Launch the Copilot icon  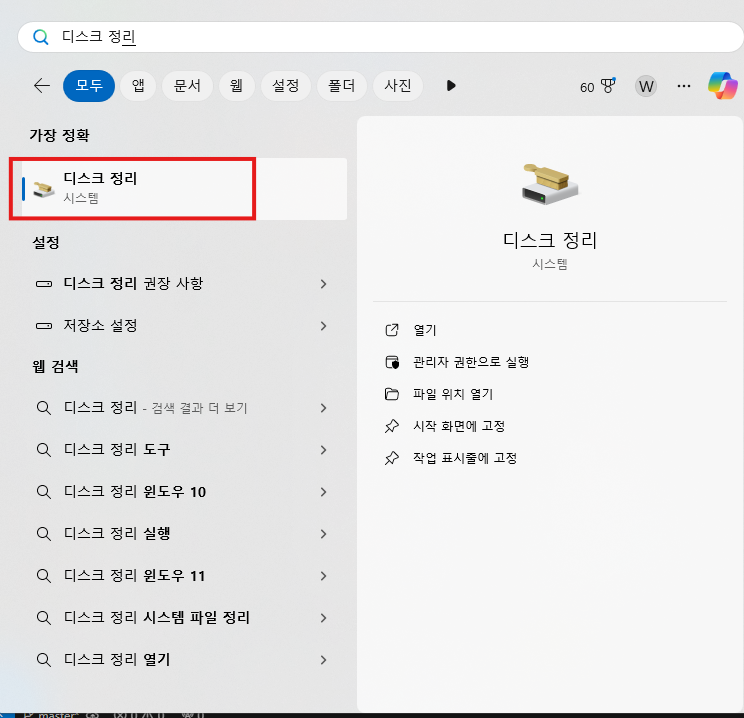tap(723, 86)
